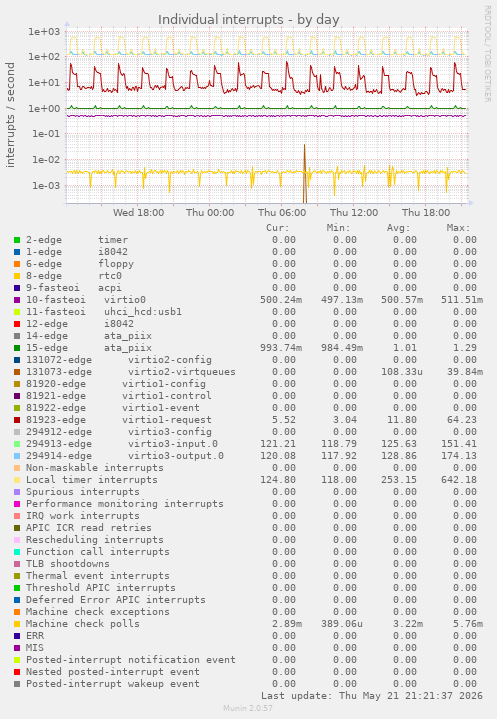Click the Thu 12:00 time axis label
497x719 pixels.
(x=354, y=213)
